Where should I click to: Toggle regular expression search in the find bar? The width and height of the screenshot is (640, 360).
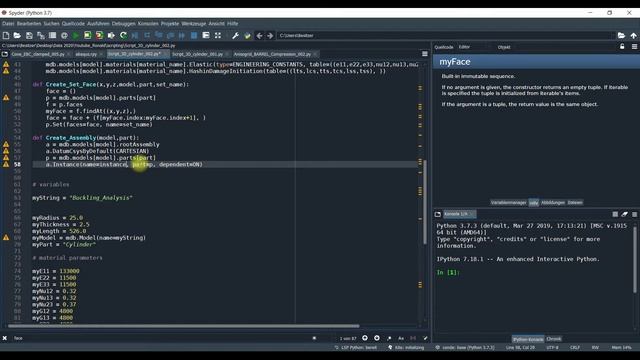[x=389, y=338]
